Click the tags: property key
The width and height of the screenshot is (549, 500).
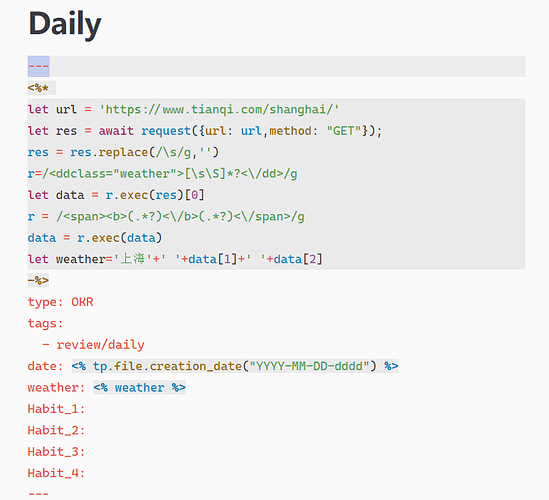tap(46, 323)
